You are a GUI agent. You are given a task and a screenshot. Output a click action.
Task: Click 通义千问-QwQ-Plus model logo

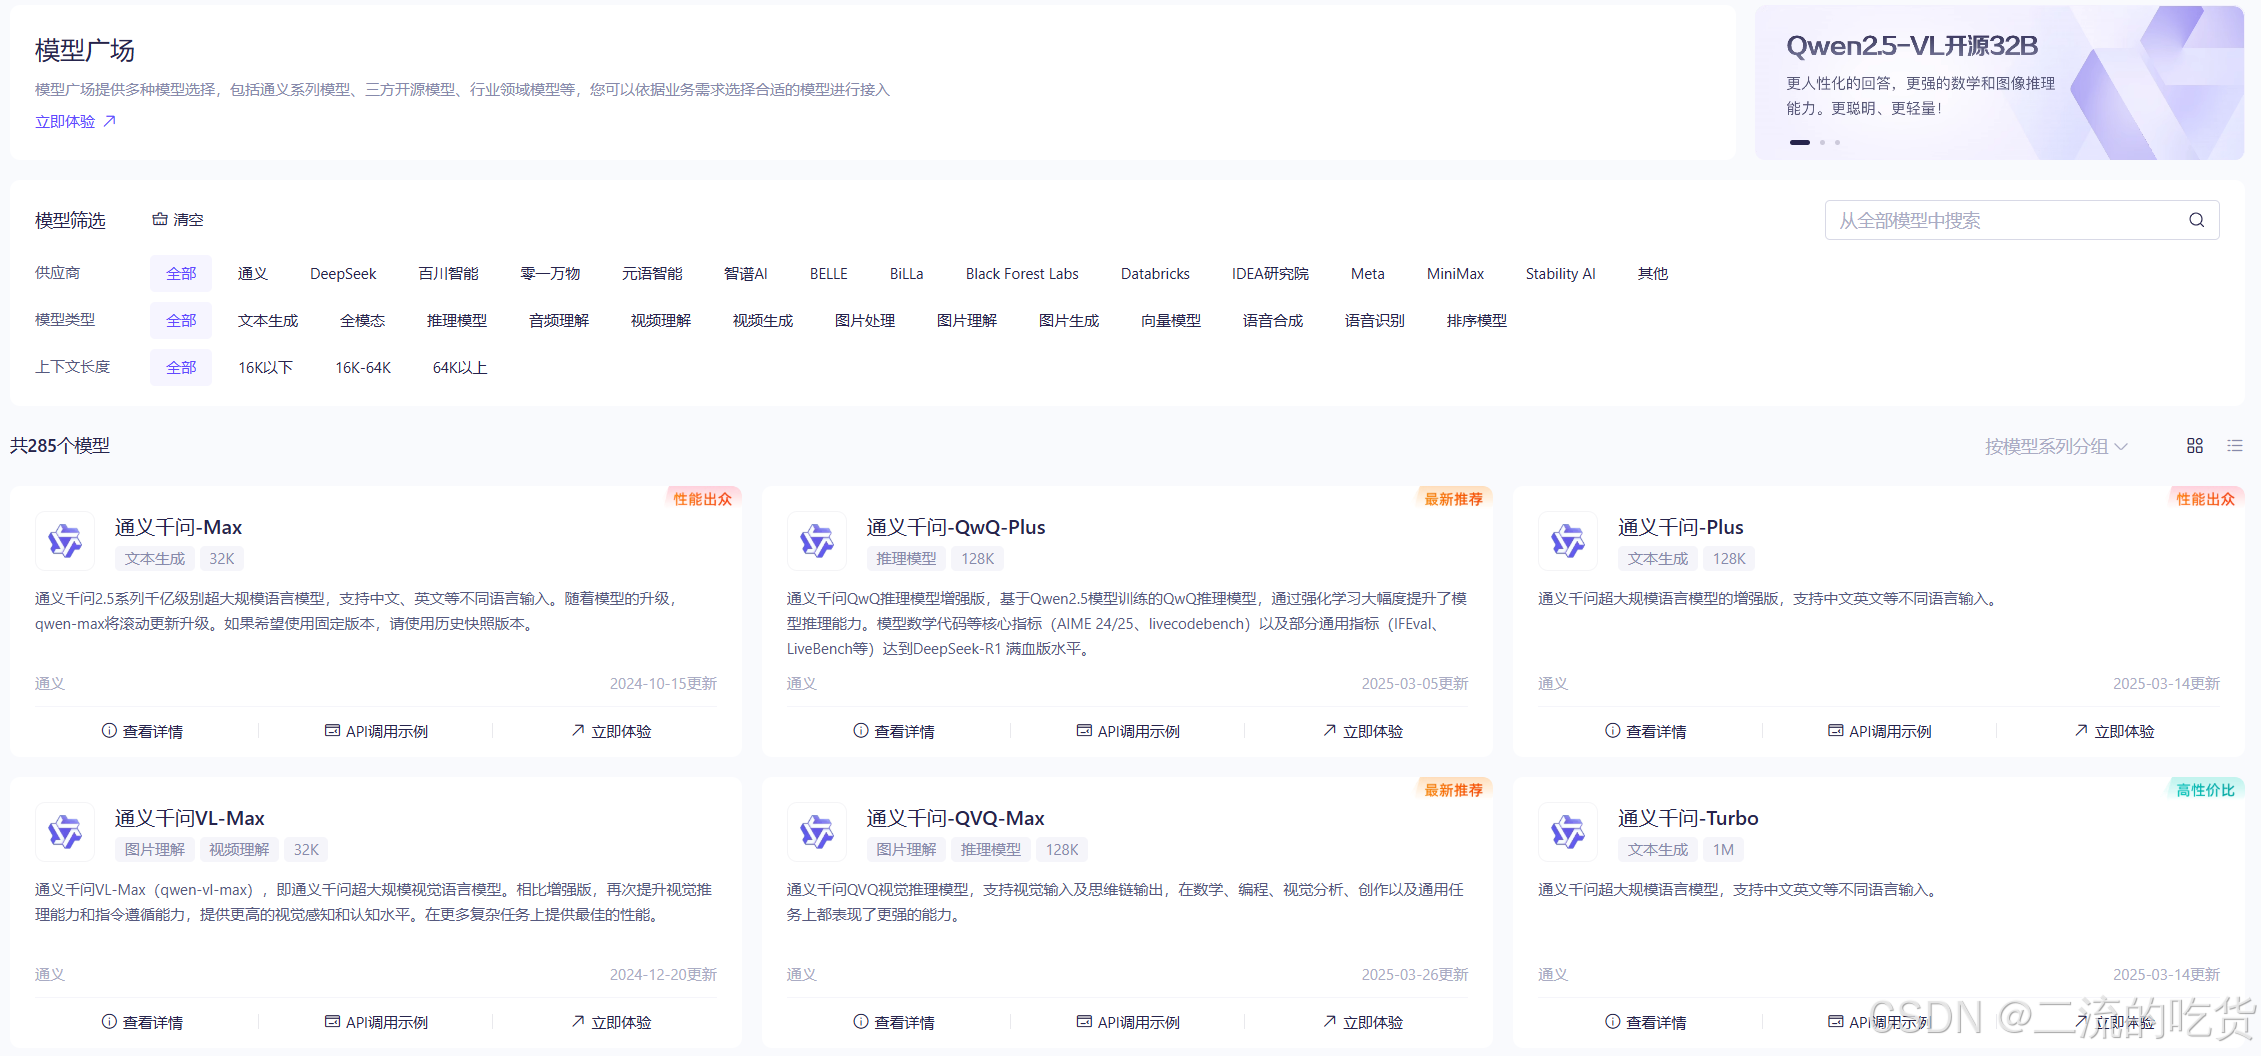817,541
